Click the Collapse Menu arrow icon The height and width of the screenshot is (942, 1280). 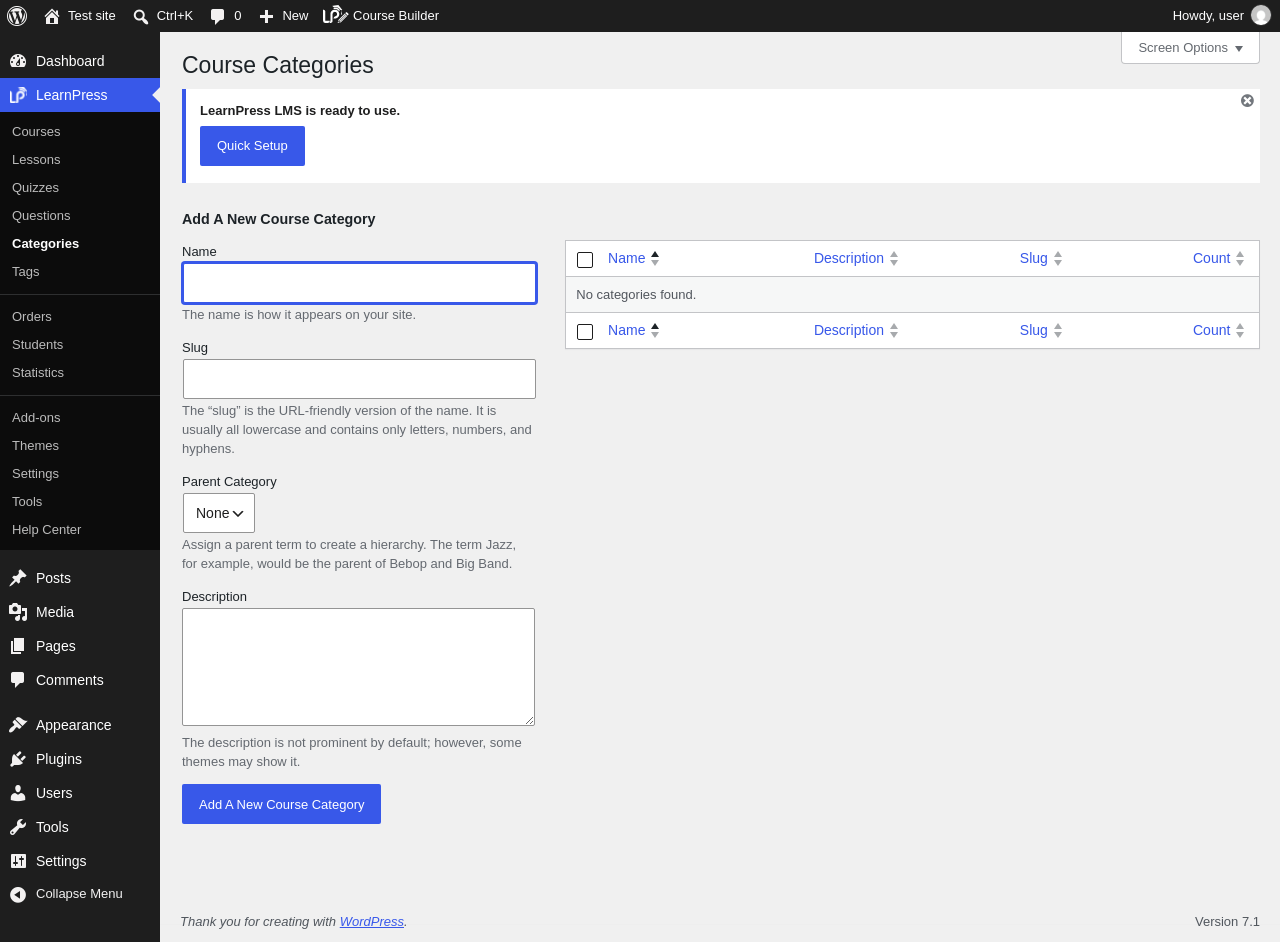tap(18, 894)
